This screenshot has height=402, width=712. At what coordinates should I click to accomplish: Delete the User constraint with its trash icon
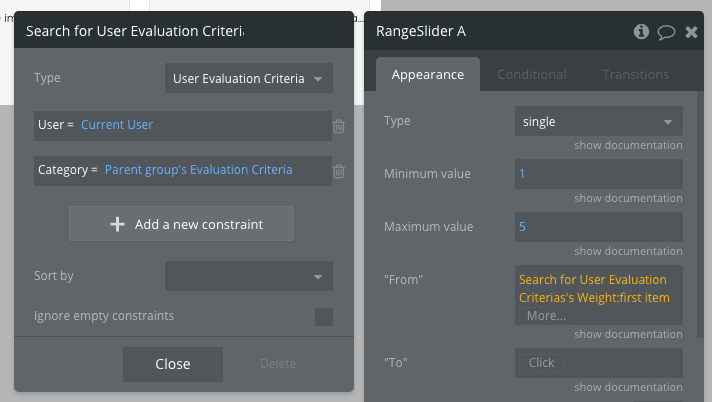coord(339,126)
